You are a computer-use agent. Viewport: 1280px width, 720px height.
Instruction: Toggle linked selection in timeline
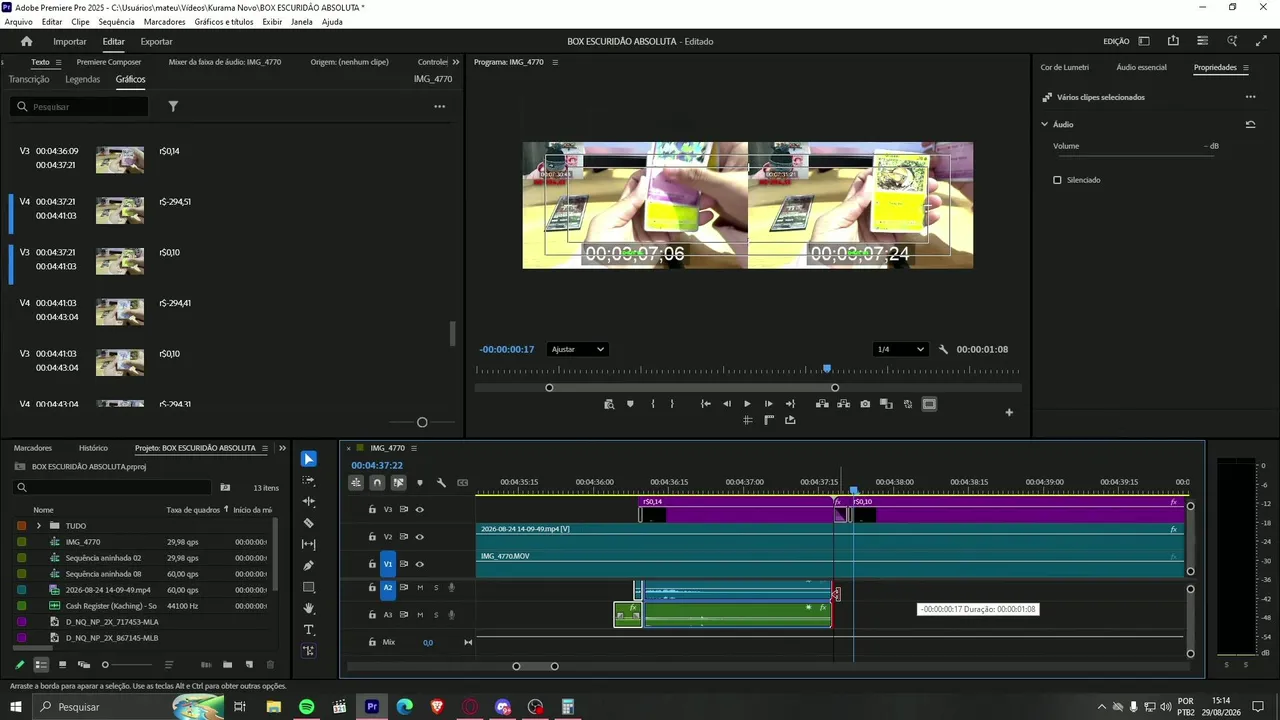(398, 483)
